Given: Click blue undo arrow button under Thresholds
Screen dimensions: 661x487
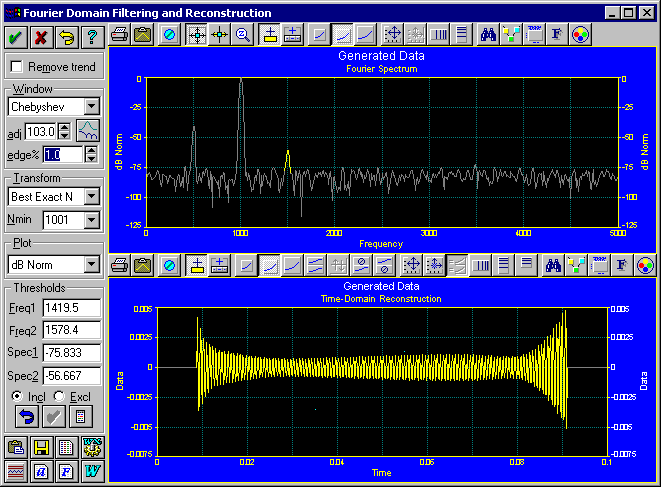Looking at the screenshot, I should [x=27, y=417].
